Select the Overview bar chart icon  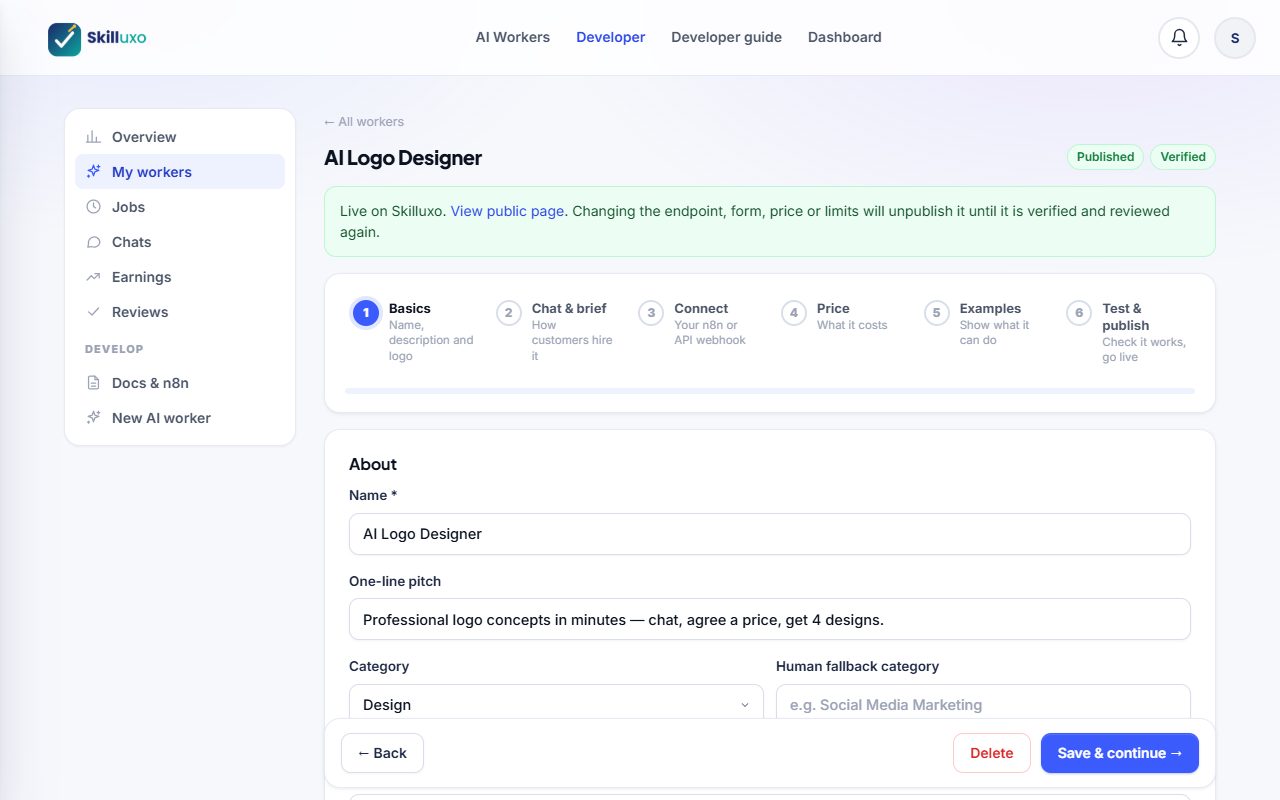[93, 137]
